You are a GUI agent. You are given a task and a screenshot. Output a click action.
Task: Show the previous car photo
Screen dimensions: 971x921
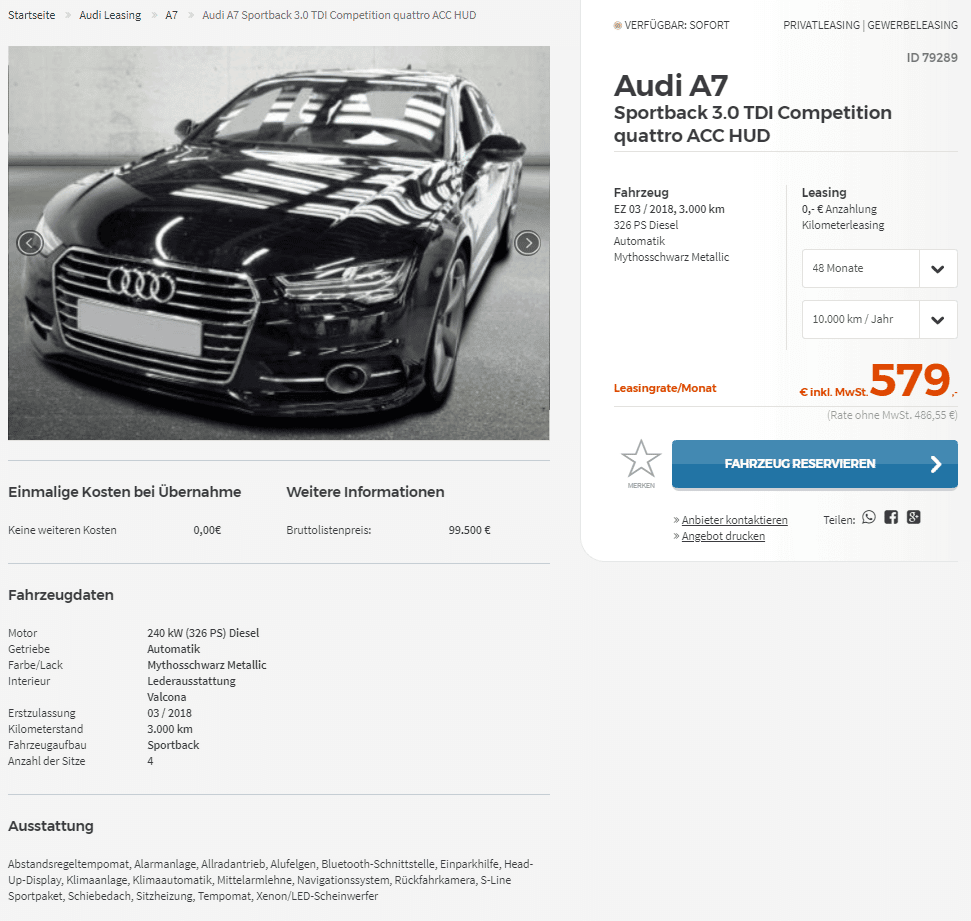tap(30, 243)
